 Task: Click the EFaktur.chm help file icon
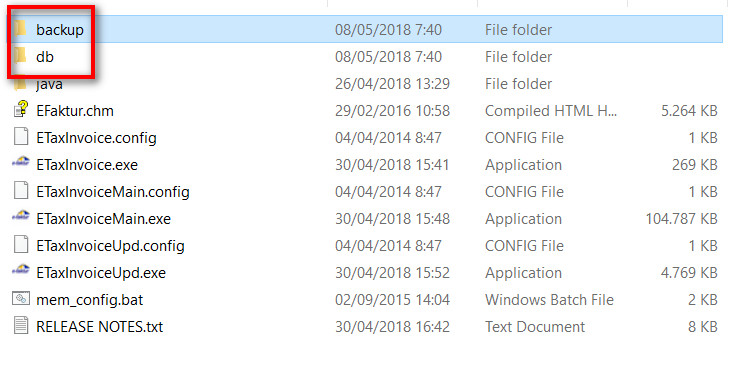(x=21, y=110)
